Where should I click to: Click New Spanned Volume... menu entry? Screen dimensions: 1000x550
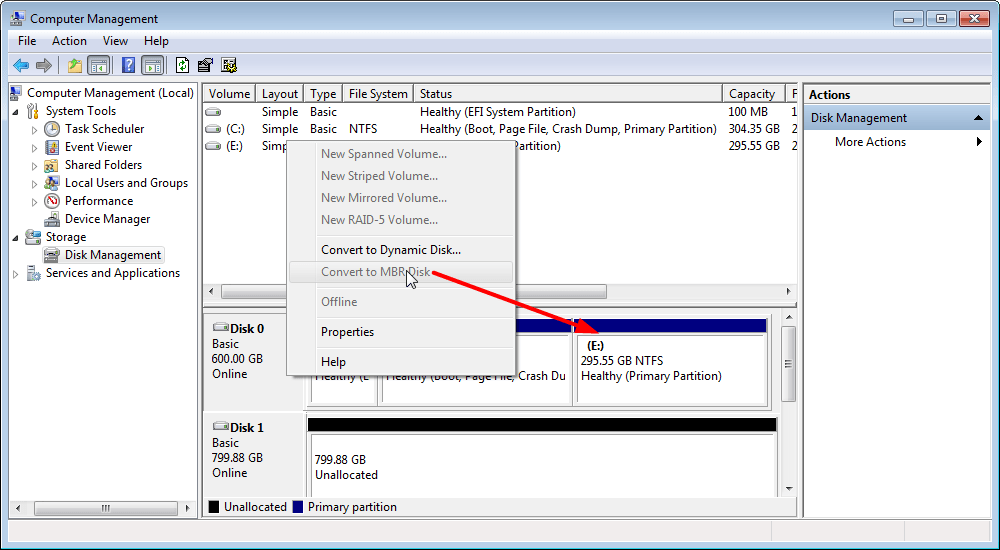pyautogui.click(x=401, y=154)
